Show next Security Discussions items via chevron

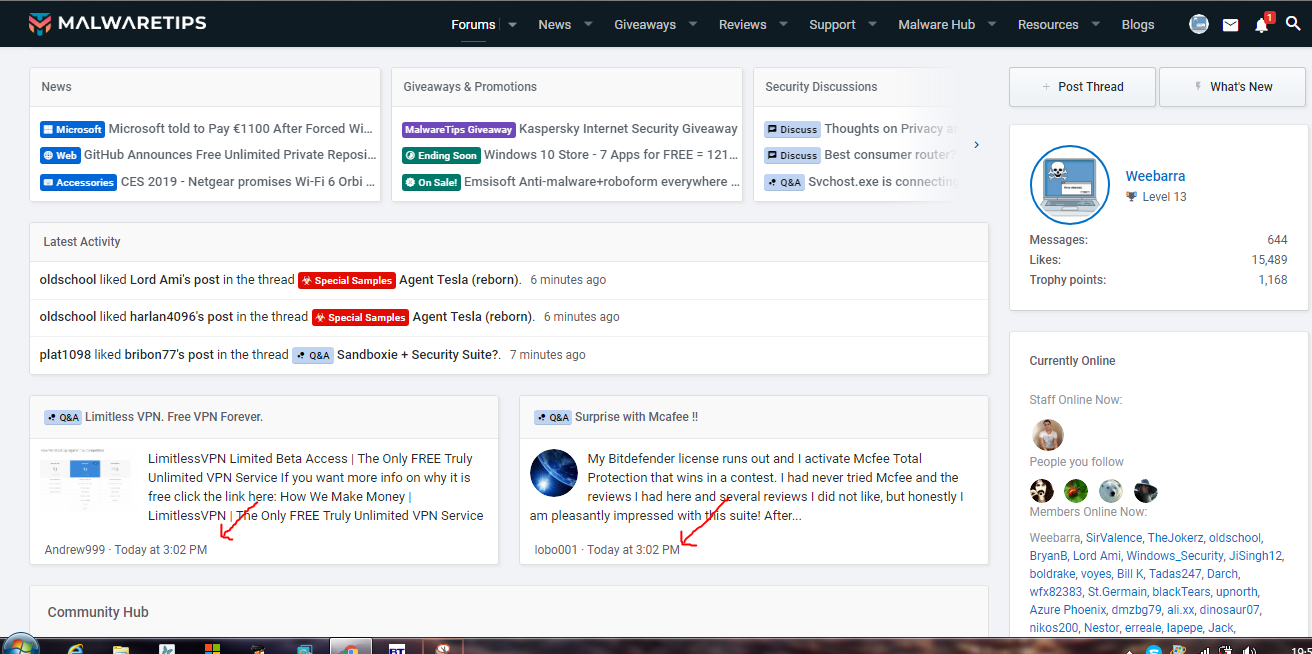976,145
